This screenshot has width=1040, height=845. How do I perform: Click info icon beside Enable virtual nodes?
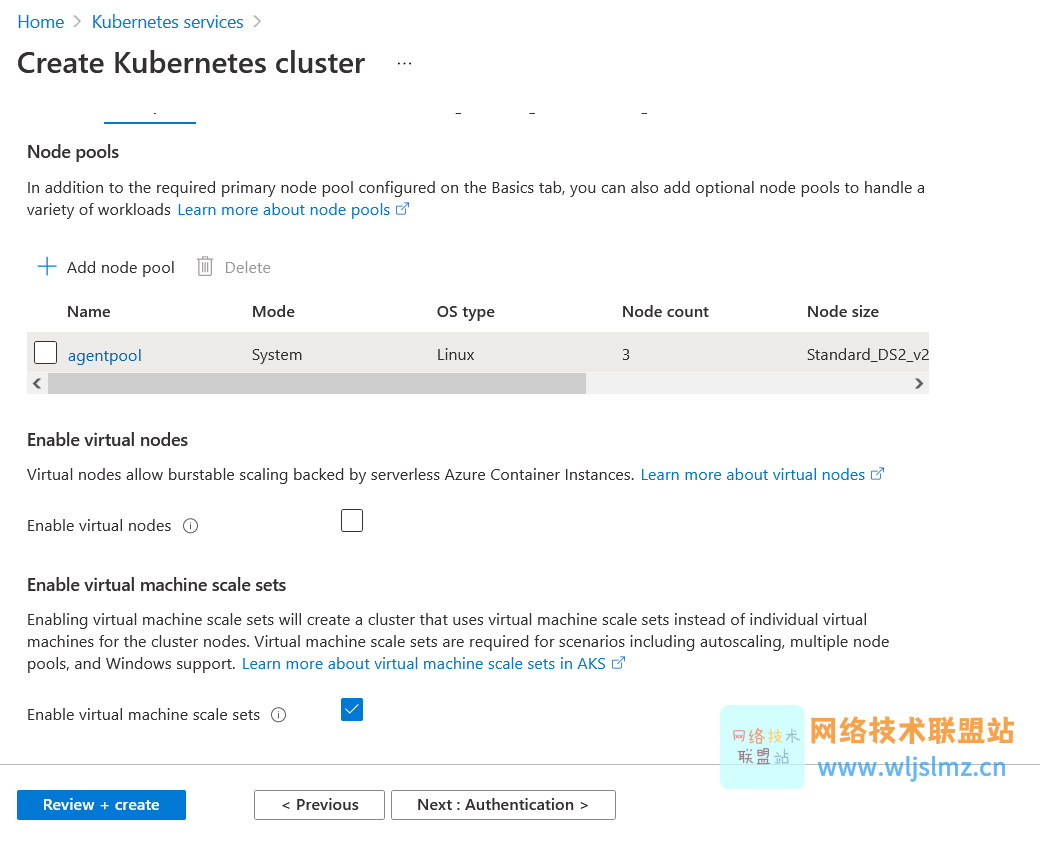click(x=190, y=526)
